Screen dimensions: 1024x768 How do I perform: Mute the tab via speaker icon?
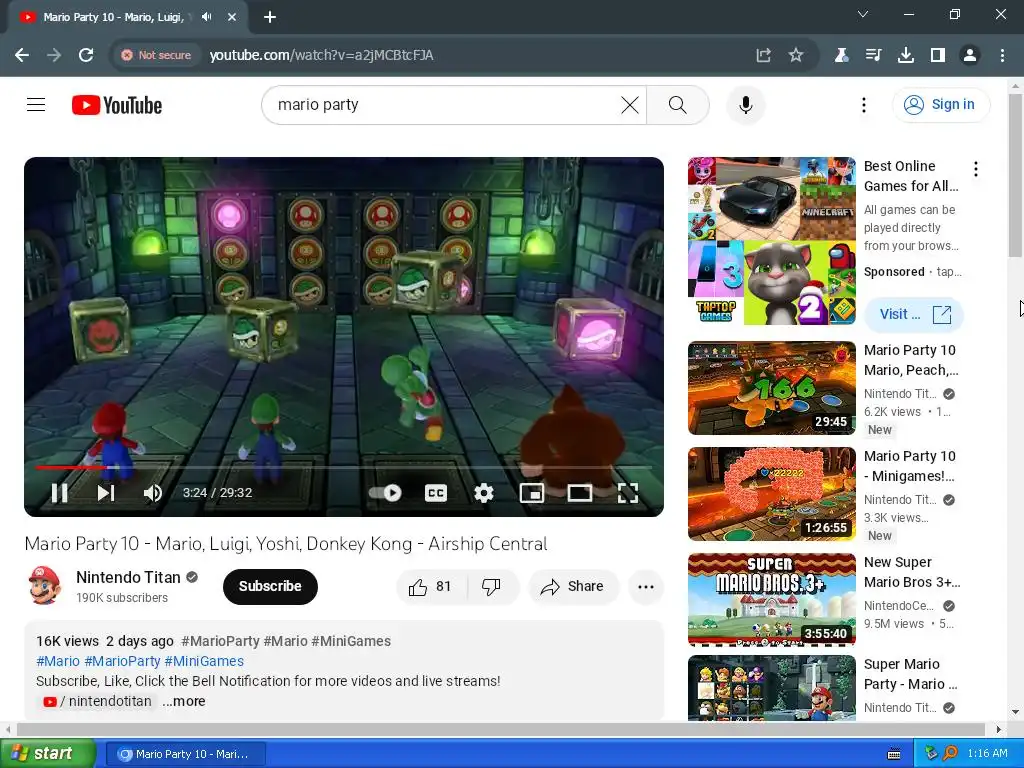[206, 17]
